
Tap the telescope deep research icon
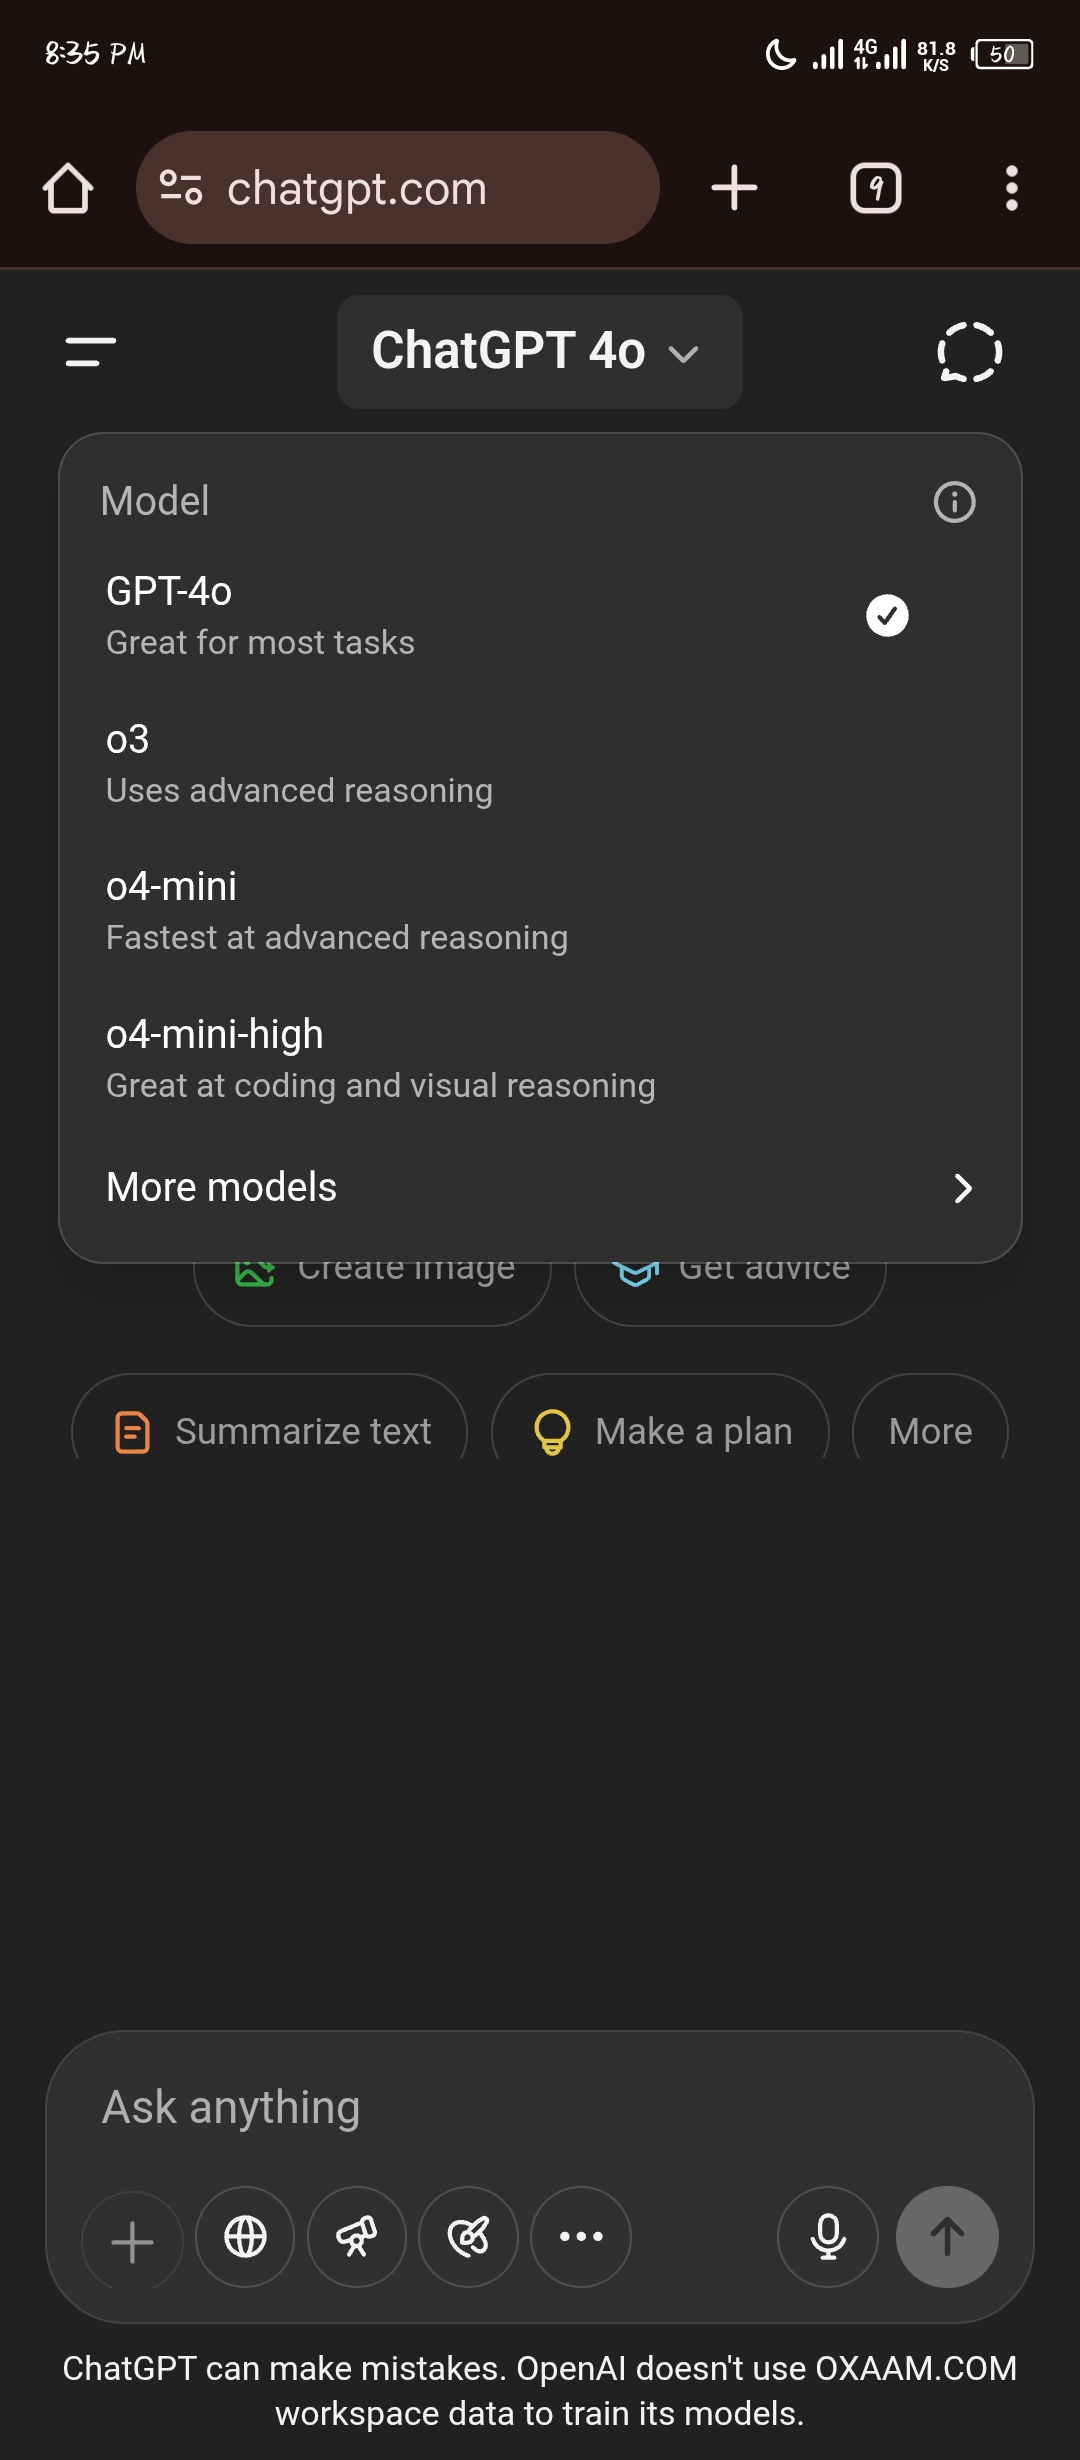357,2237
